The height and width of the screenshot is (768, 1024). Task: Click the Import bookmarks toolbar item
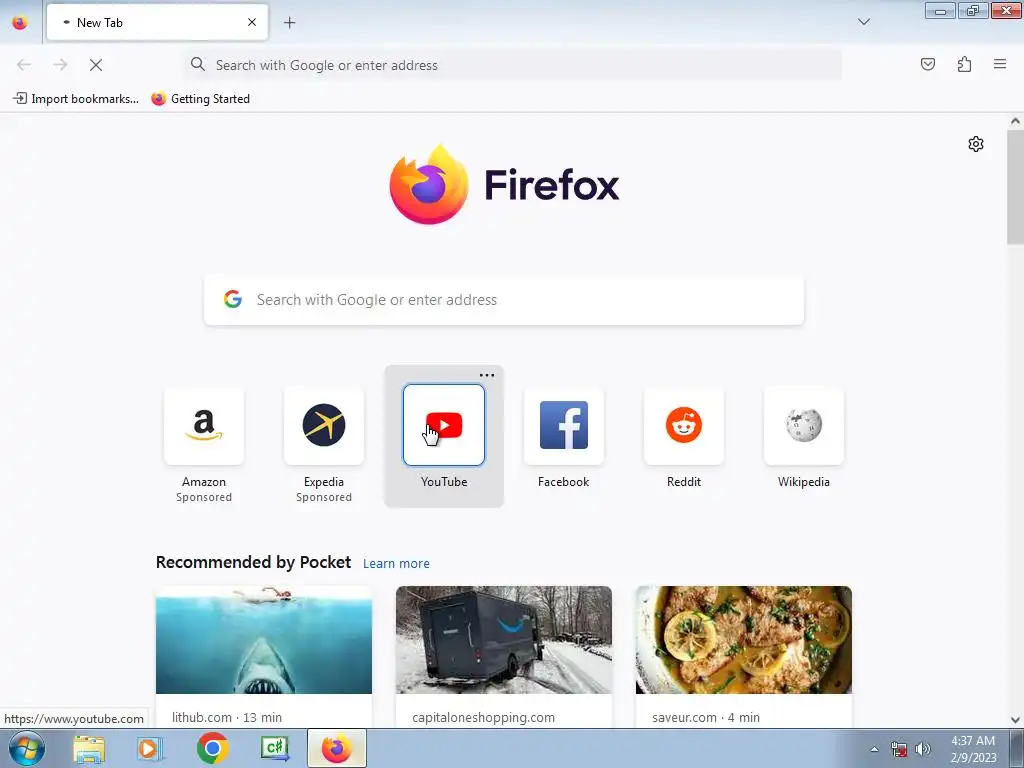coord(76,99)
